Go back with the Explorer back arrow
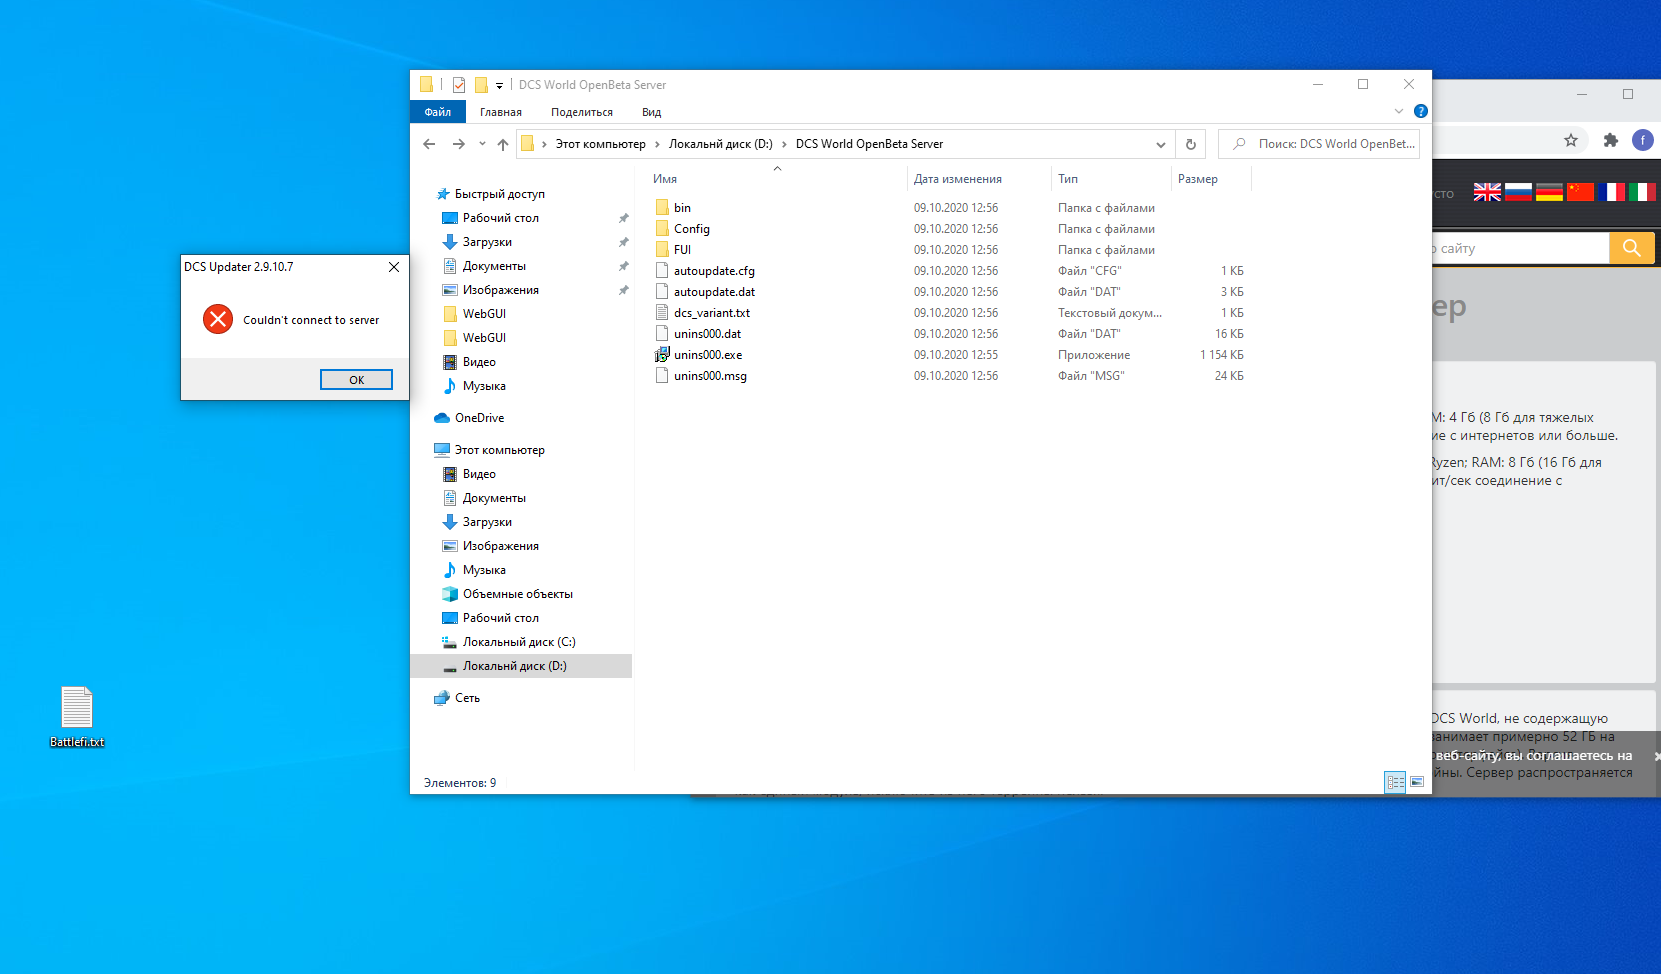 click(429, 144)
